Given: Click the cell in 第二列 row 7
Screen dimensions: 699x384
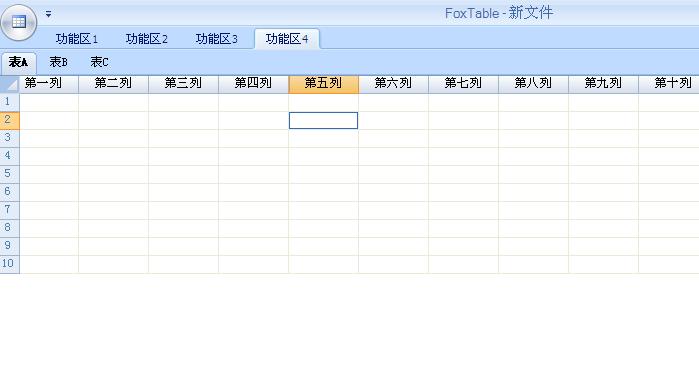Looking at the screenshot, I should pyautogui.click(x=113, y=210).
